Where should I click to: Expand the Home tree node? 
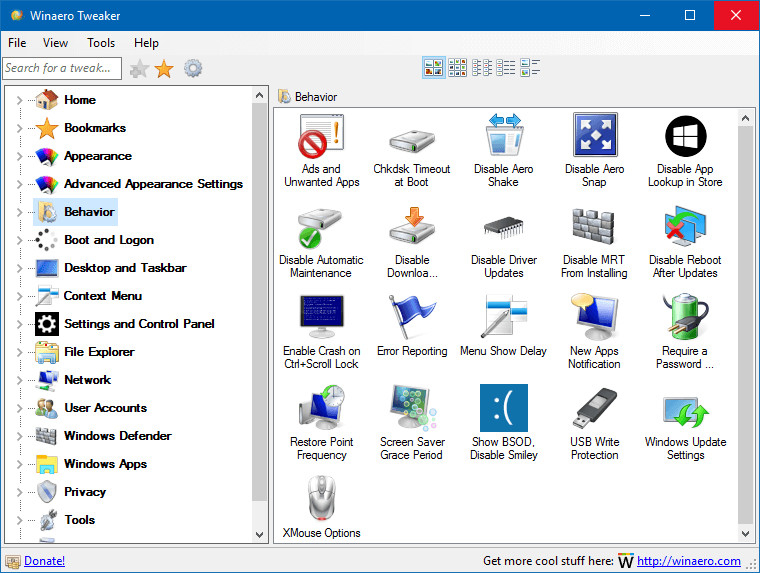click(19, 100)
